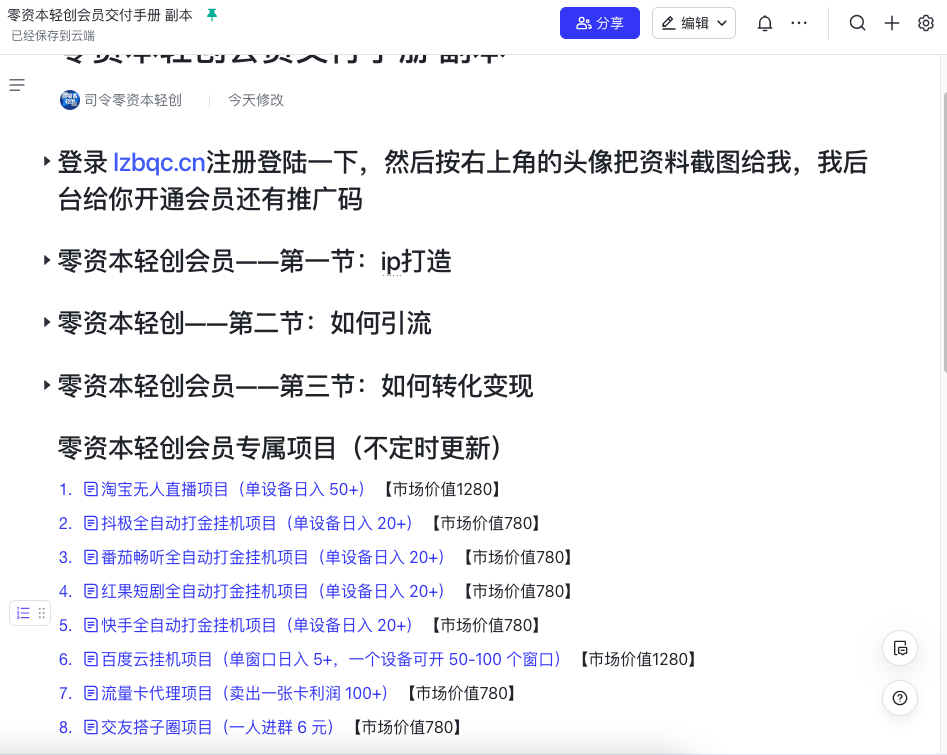This screenshot has height=755, width=947.
Task: Expand the '如何引流' section triangle
Action: pyautogui.click(x=47, y=323)
